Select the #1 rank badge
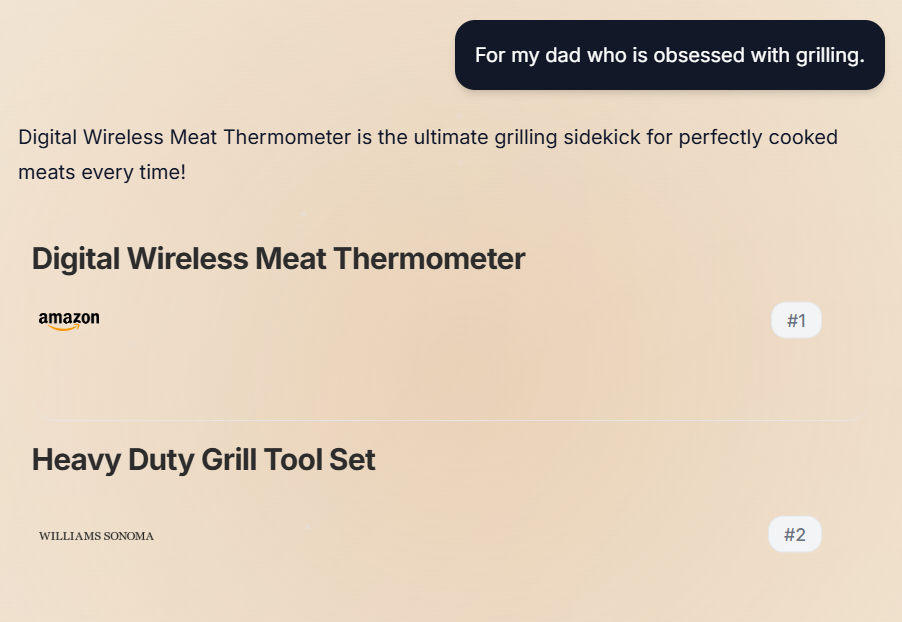 coord(796,320)
